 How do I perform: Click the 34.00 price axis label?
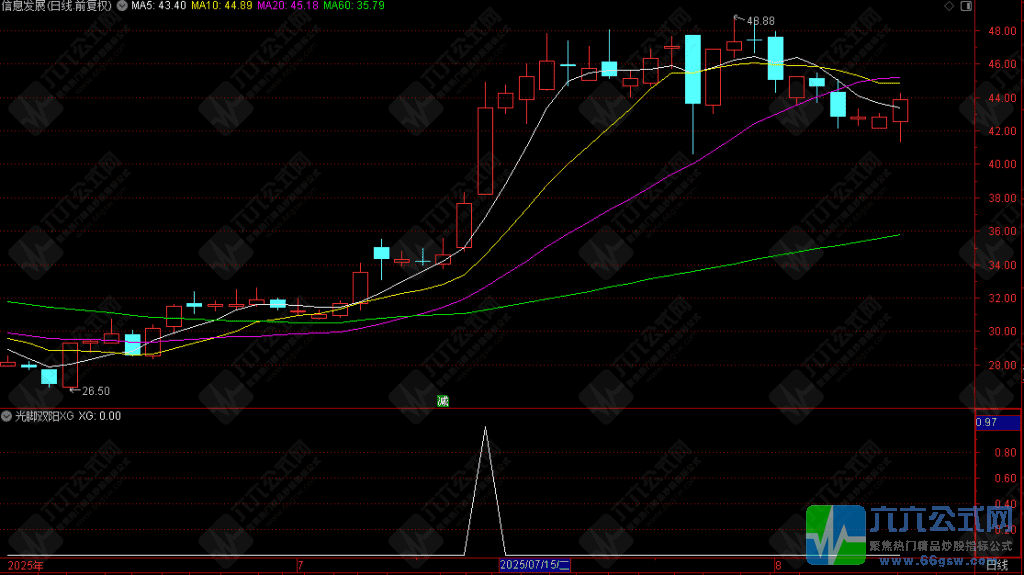(1002, 265)
